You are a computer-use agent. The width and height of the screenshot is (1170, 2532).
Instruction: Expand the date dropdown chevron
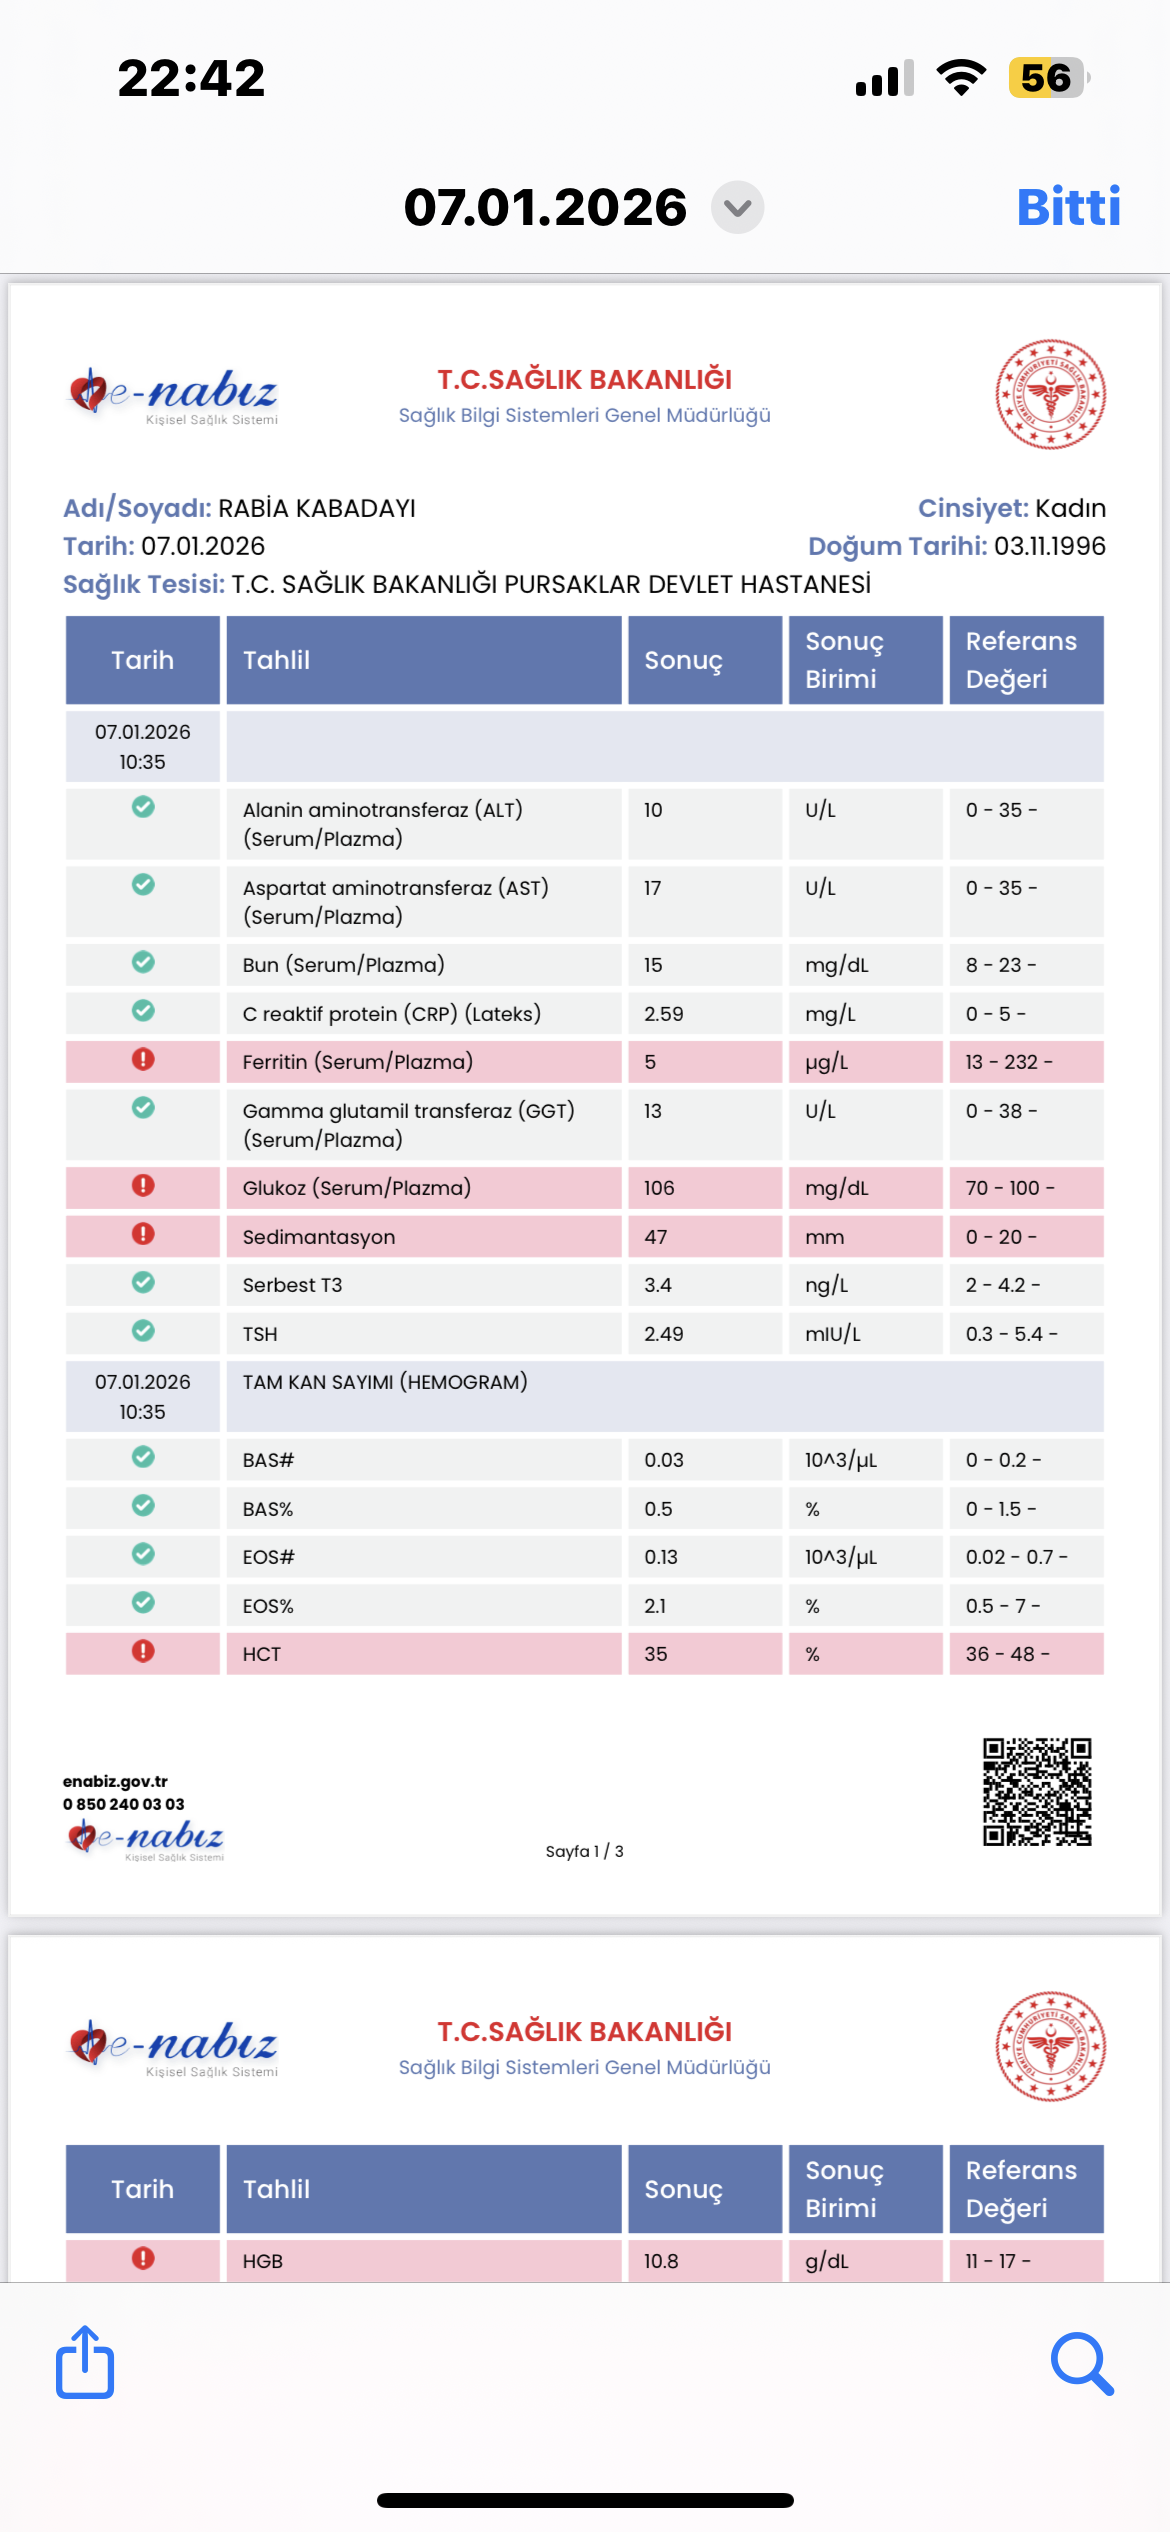click(x=738, y=208)
